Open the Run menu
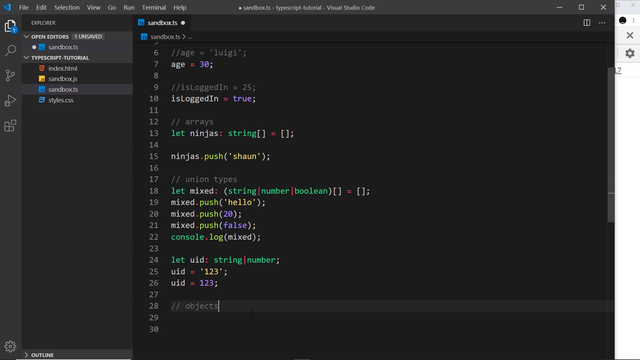Screen dimensions: 640x360 tap(129, 7)
